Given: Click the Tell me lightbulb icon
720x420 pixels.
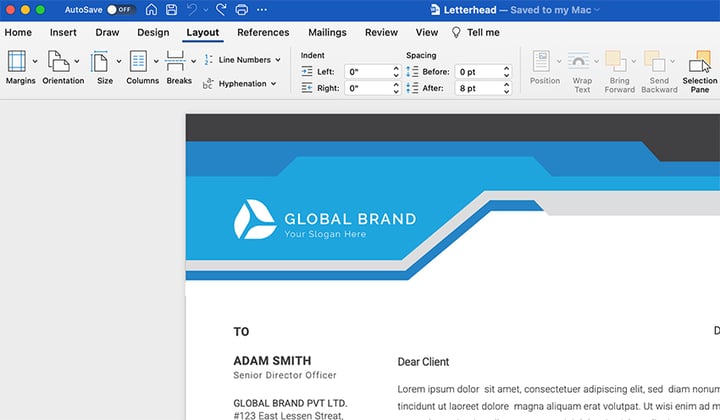Looking at the screenshot, I should click(456, 33).
